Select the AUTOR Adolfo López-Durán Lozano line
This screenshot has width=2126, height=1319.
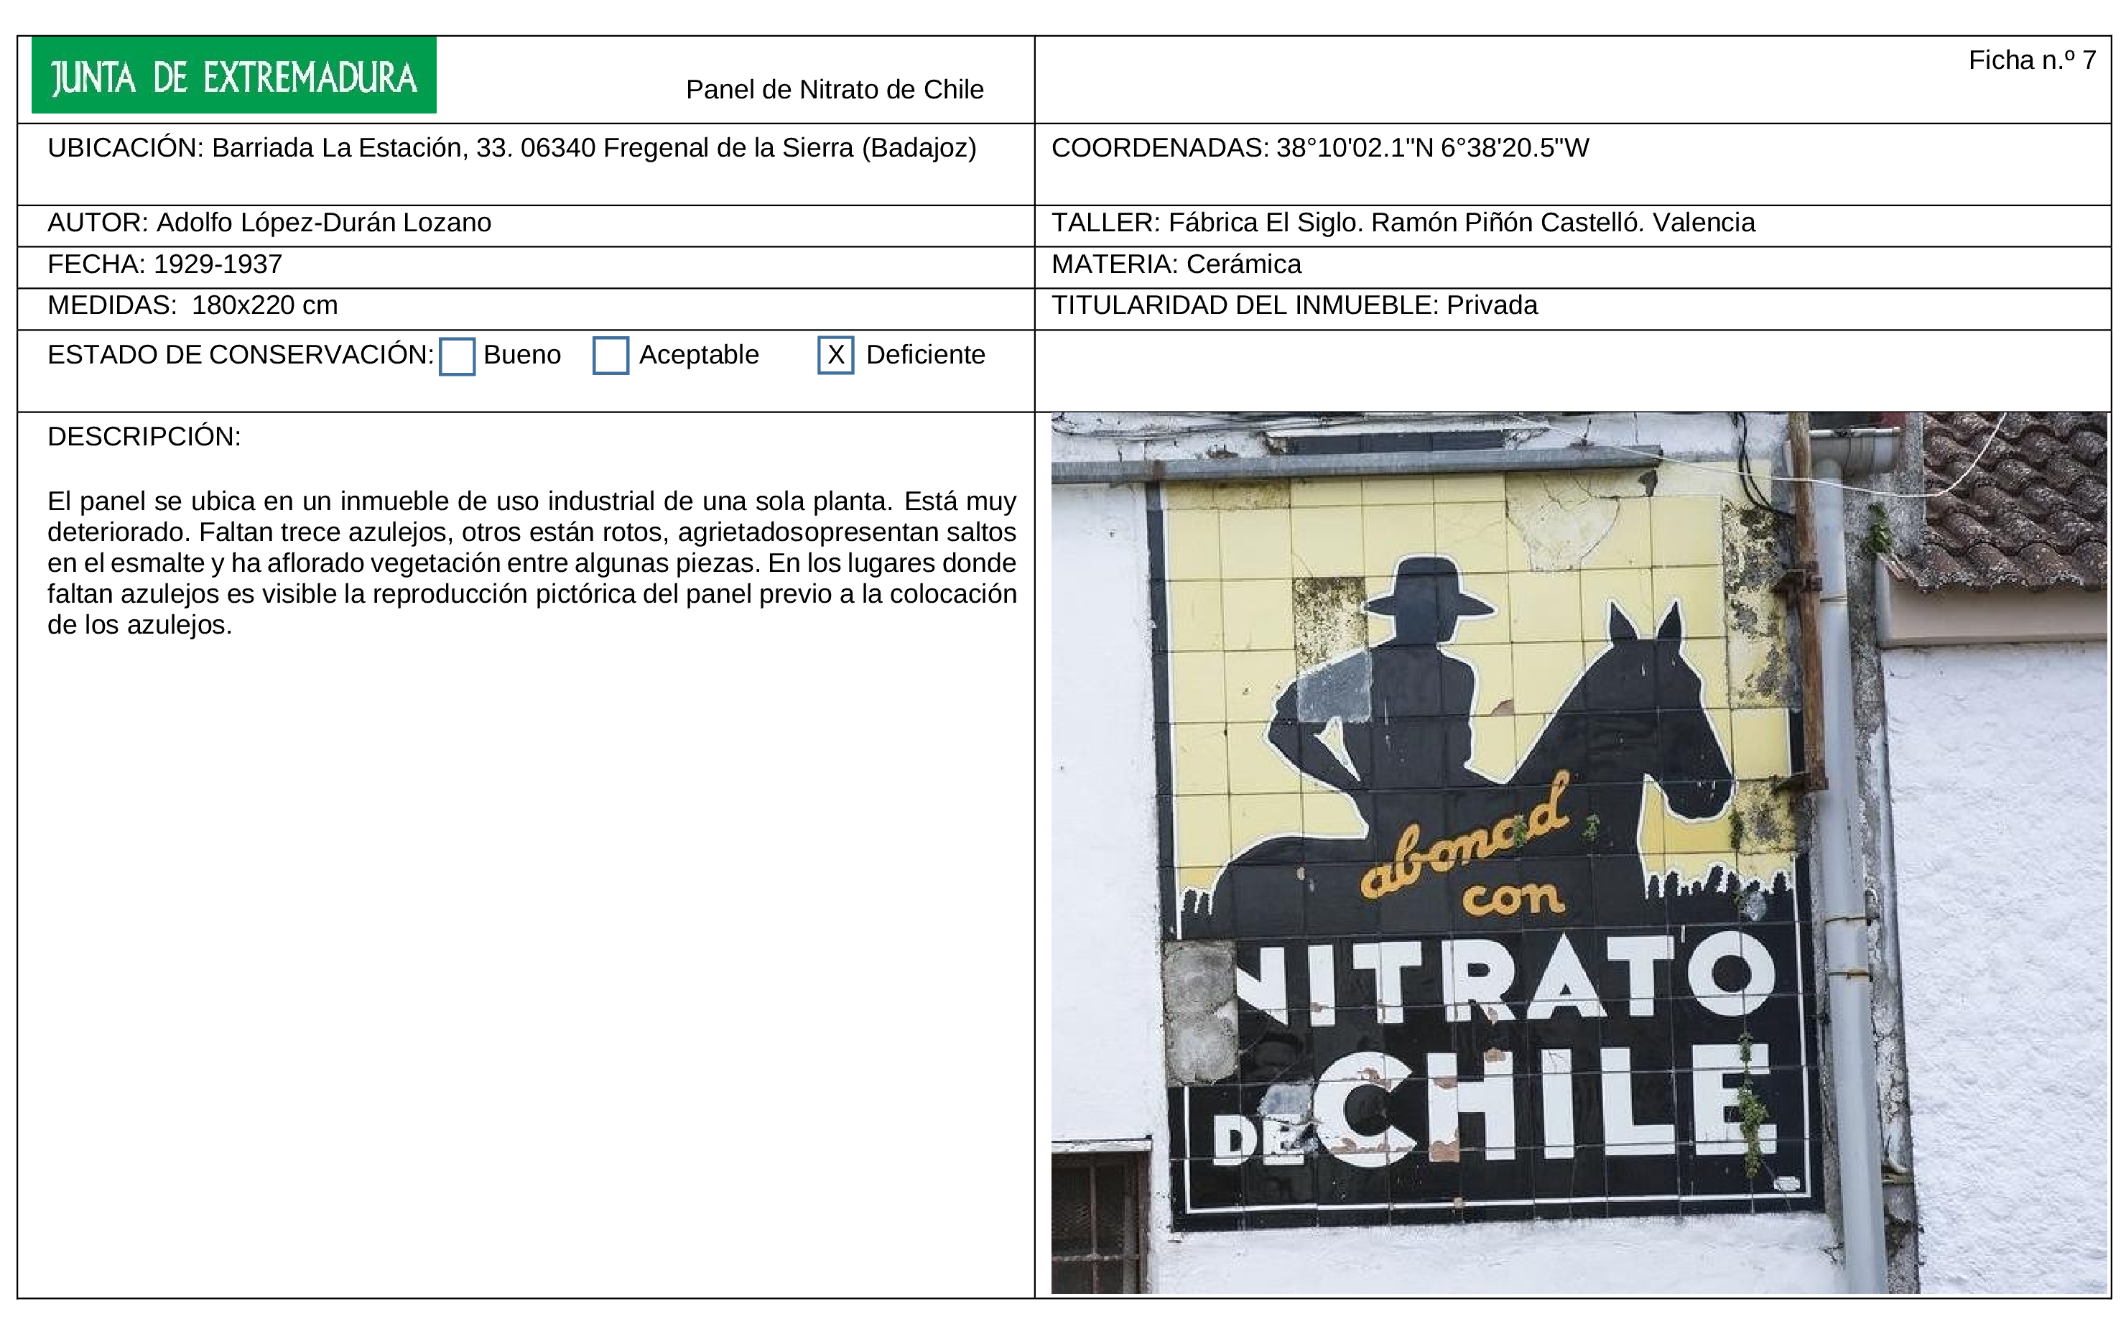pos(269,223)
